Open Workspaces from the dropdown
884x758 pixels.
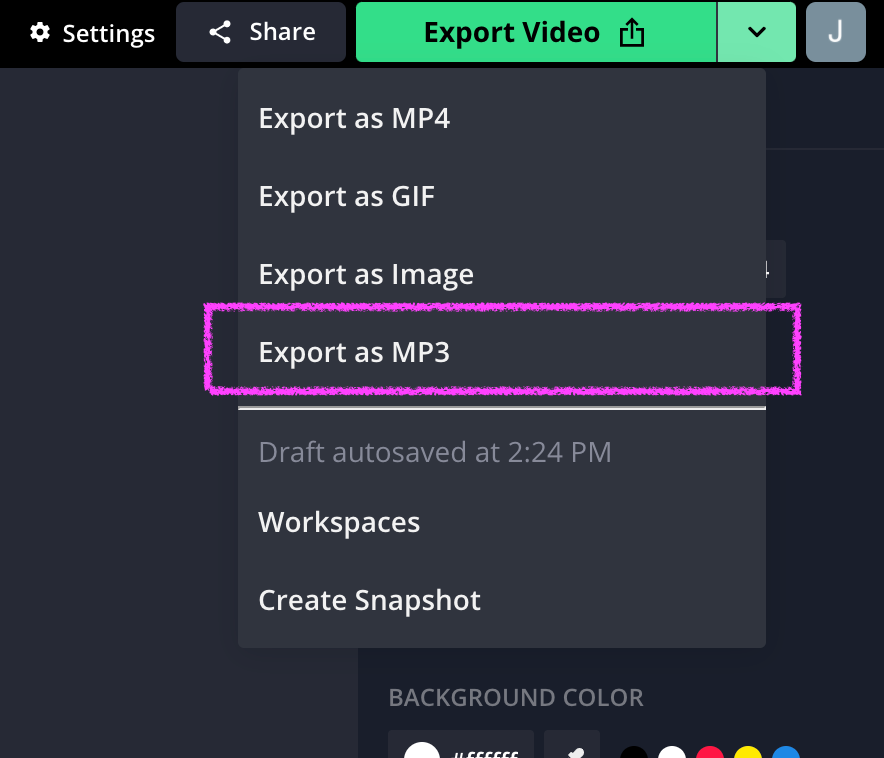pyautogui.click(x=339, y=522)
